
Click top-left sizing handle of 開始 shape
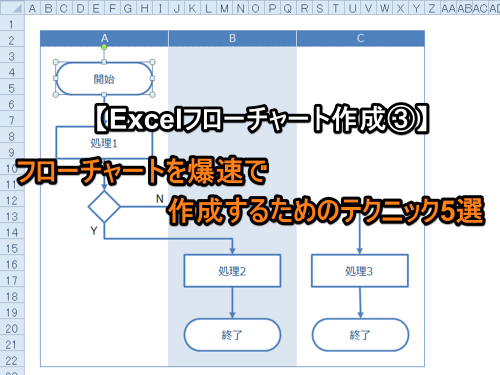[56, 62]
